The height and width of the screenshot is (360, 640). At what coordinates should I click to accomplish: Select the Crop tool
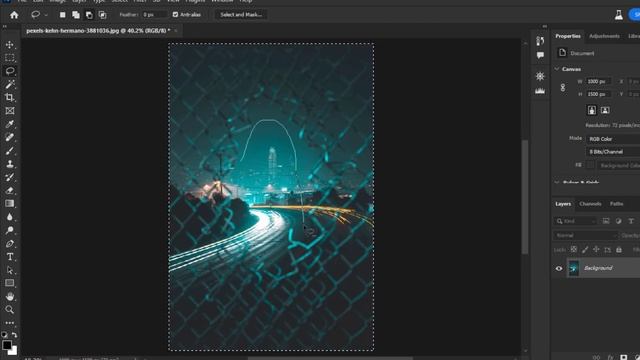click(x=10, y=98)
